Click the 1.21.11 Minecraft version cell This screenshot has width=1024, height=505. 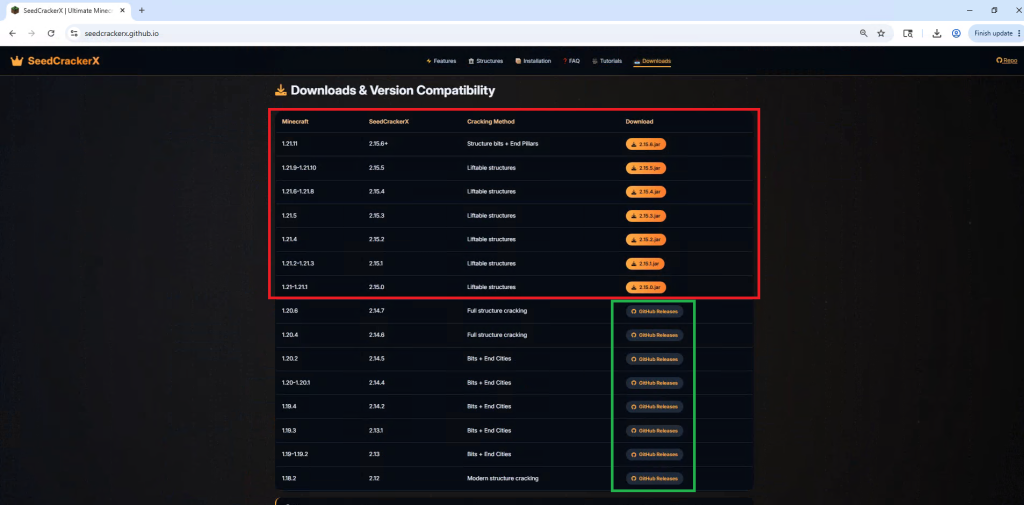pos(290,144)
